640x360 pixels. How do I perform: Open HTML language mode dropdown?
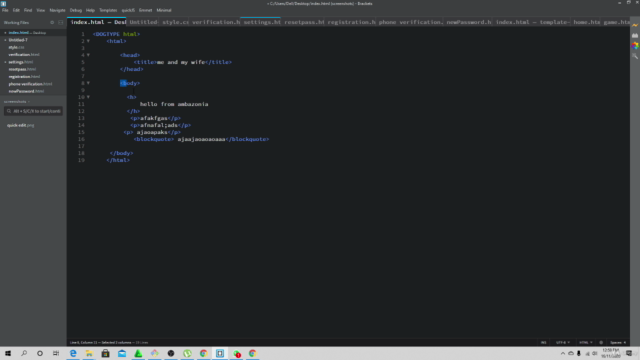click(585, 342)
